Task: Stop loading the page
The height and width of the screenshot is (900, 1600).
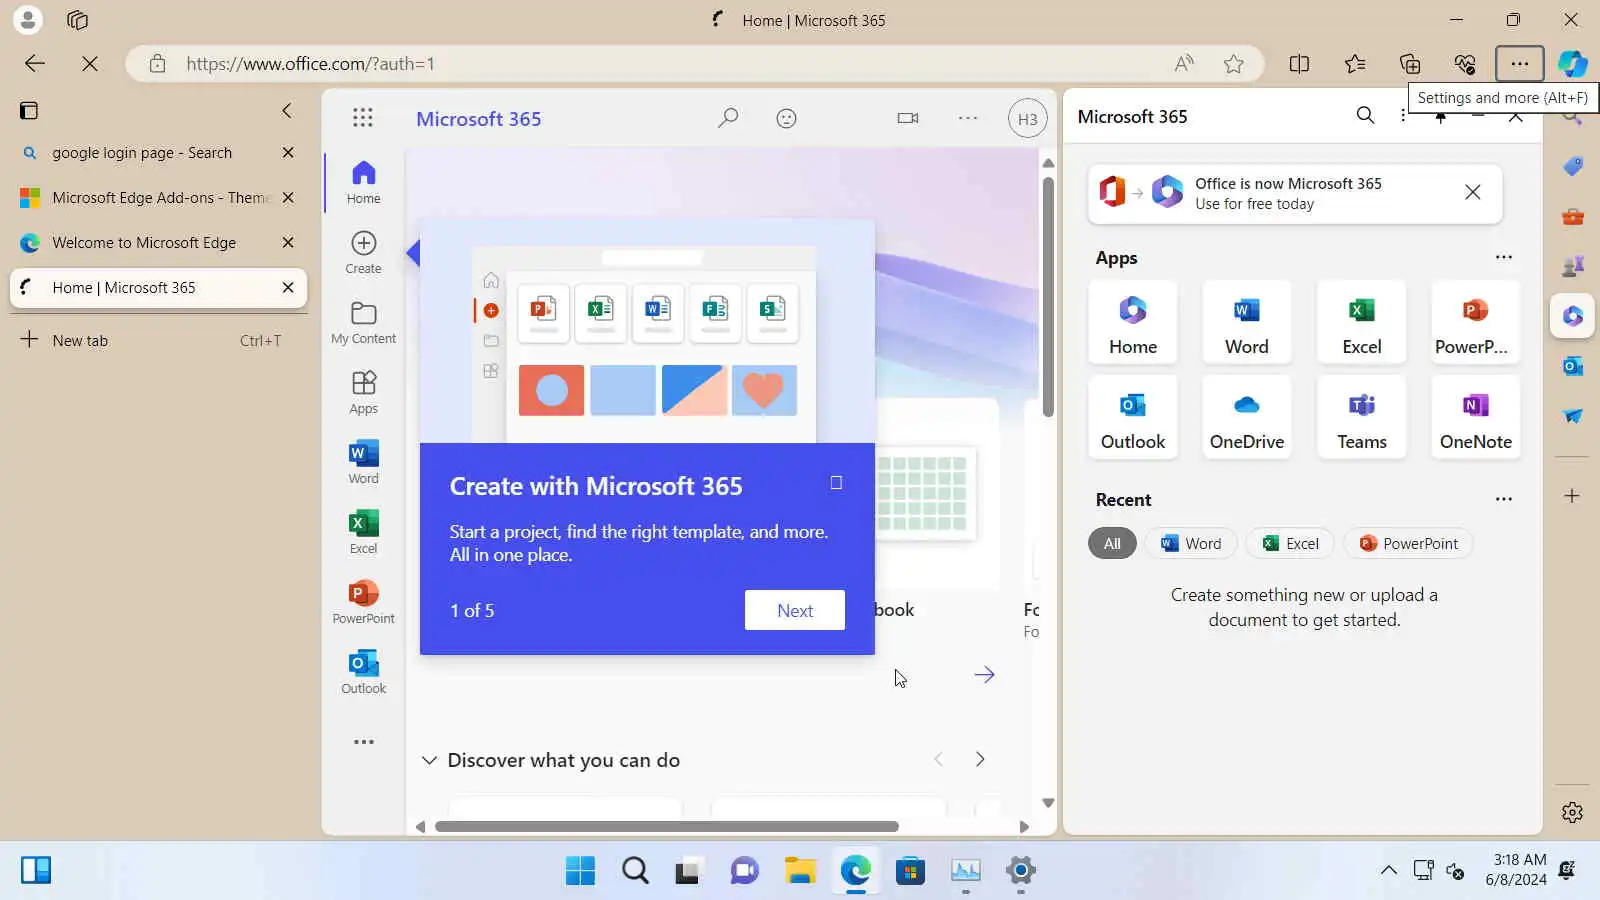Action: point(89,64)
